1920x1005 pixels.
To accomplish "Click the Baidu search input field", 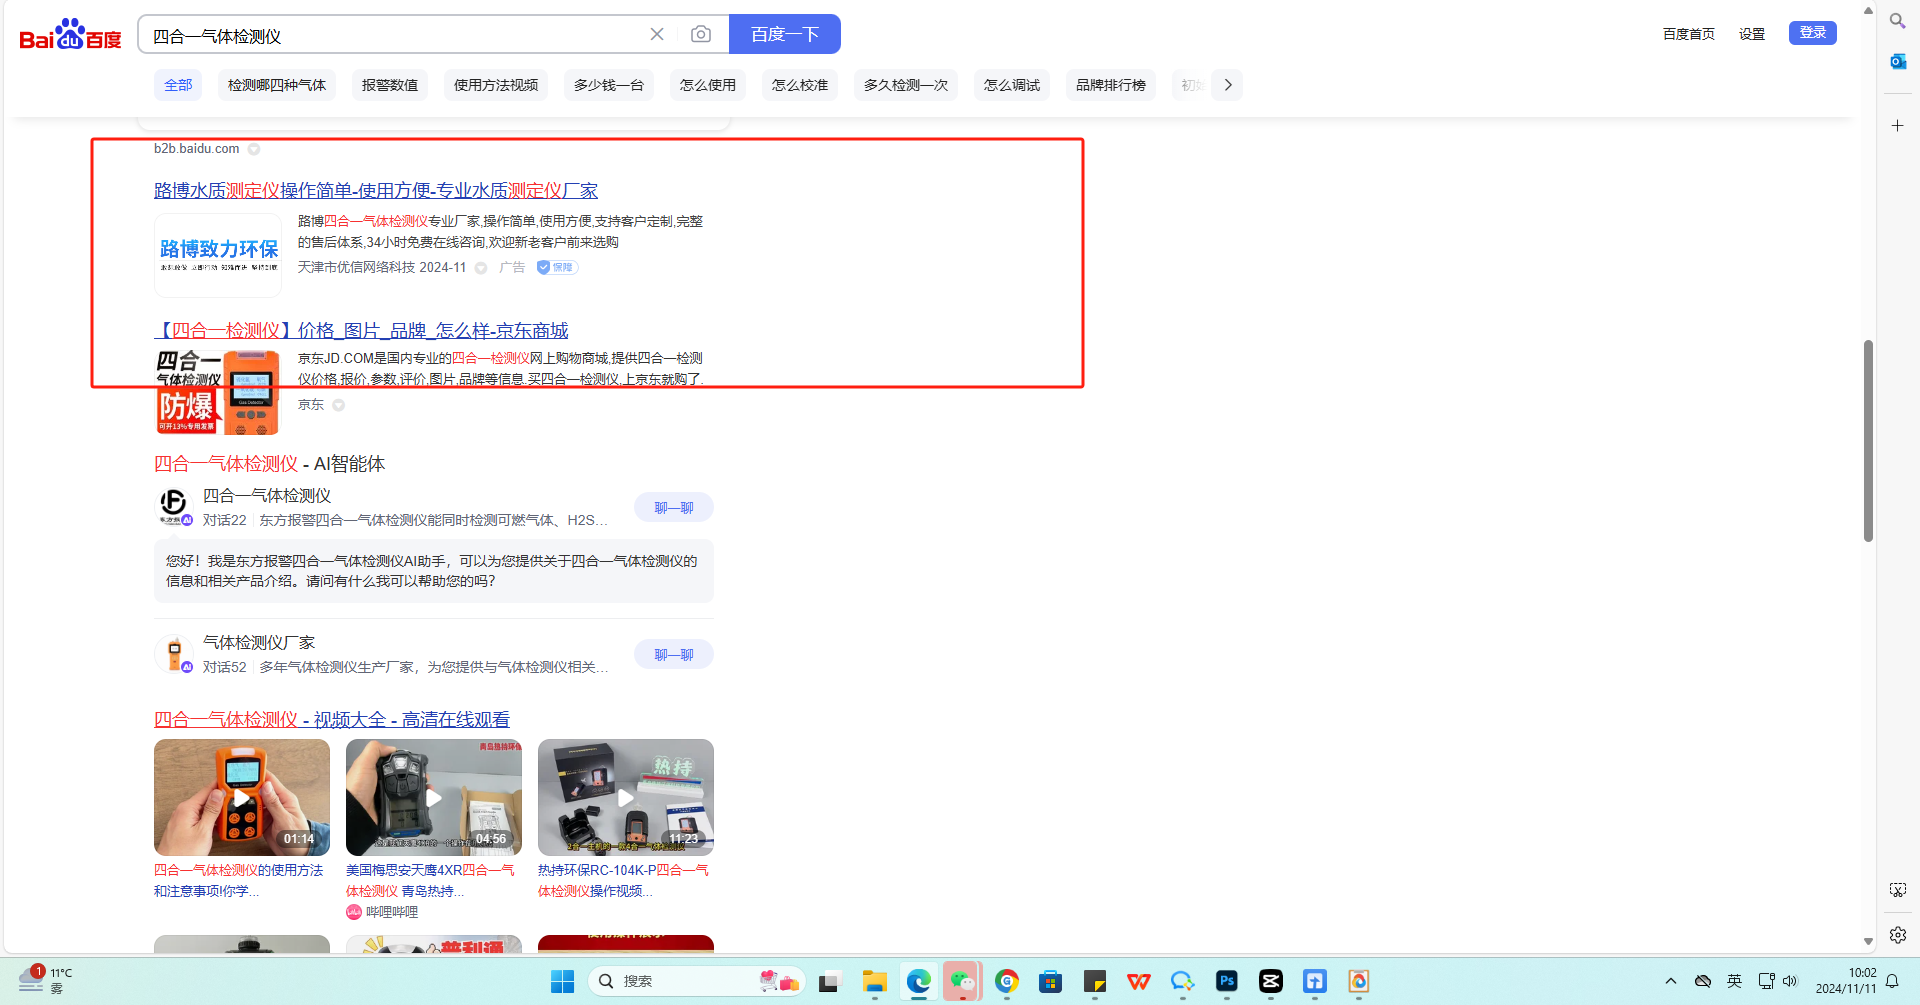I will (x=395, y=36).
